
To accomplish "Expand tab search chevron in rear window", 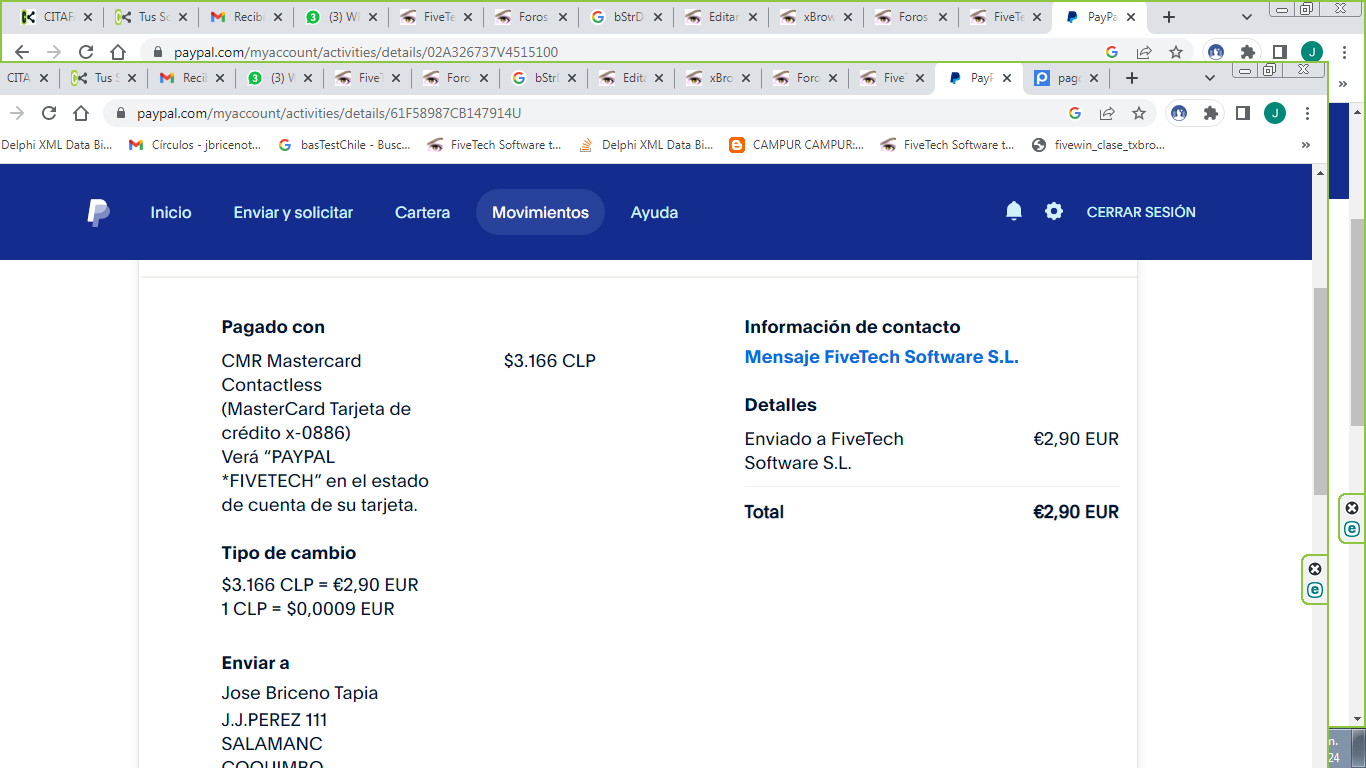I will (1247, 17).
